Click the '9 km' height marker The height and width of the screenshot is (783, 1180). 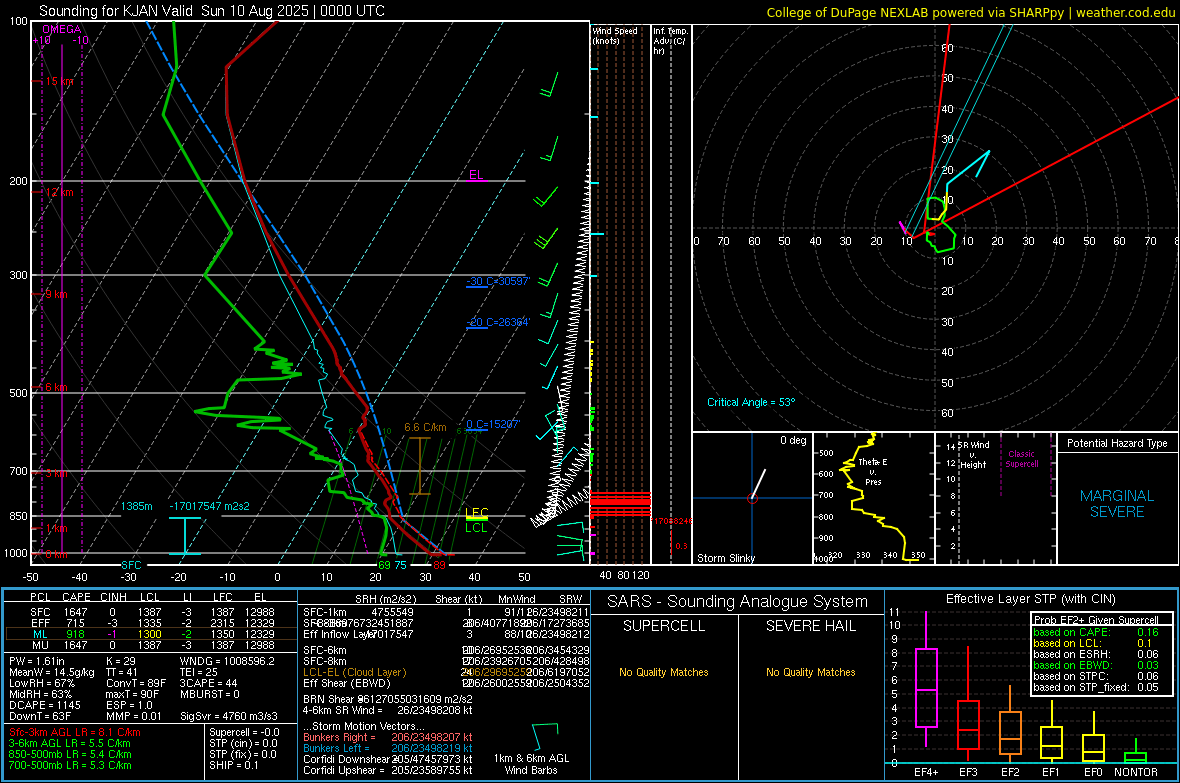[56, 294]
